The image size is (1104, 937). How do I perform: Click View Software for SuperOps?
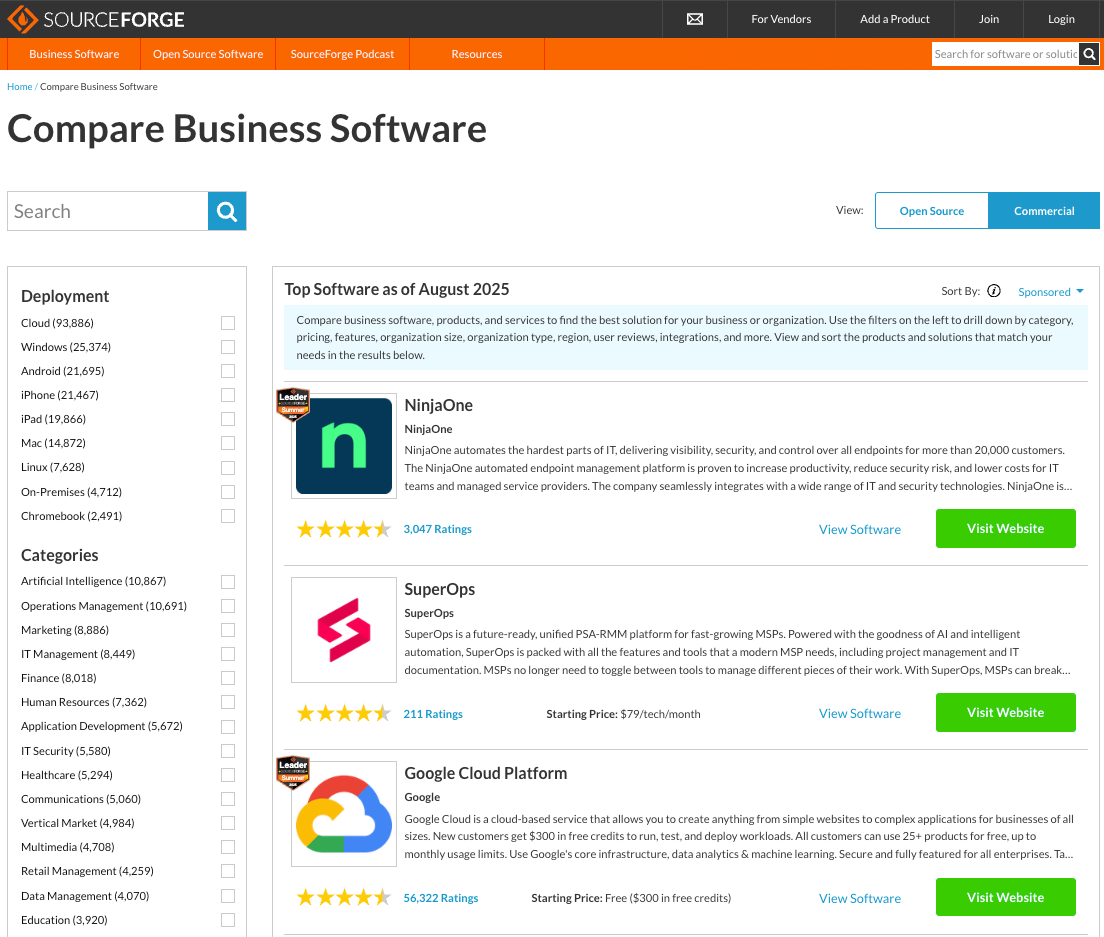[x=860, y=713]
